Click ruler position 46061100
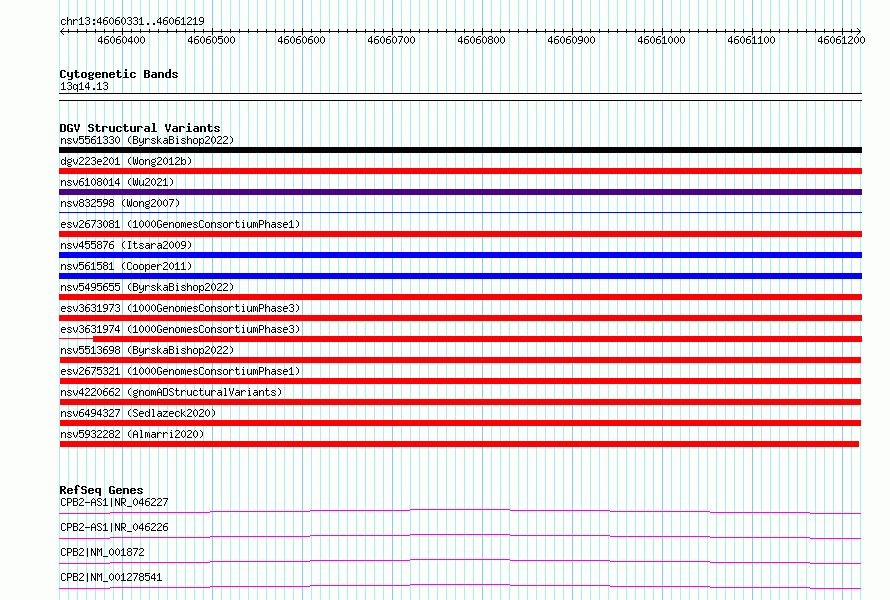Viewport: 890px width, 600px height. tap(752, 40)
